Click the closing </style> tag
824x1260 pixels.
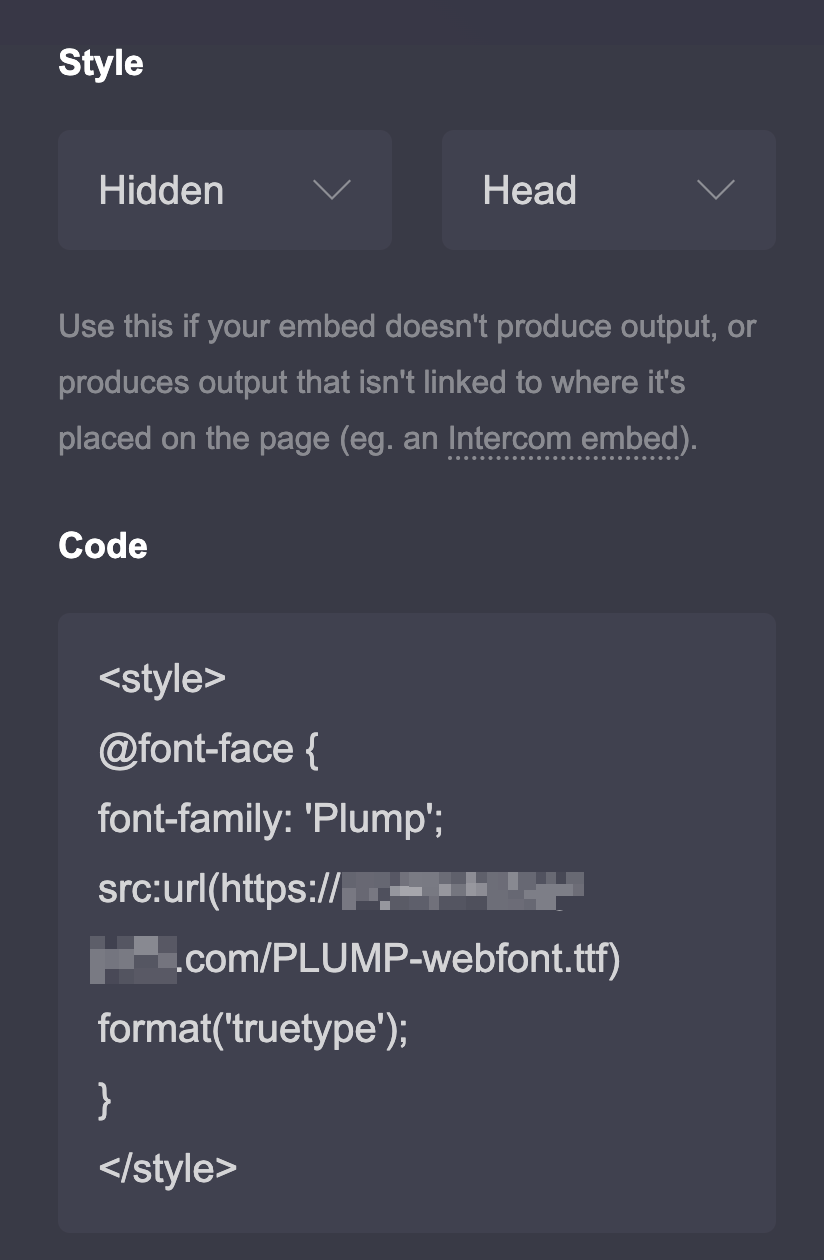(x=168, y=1168)
